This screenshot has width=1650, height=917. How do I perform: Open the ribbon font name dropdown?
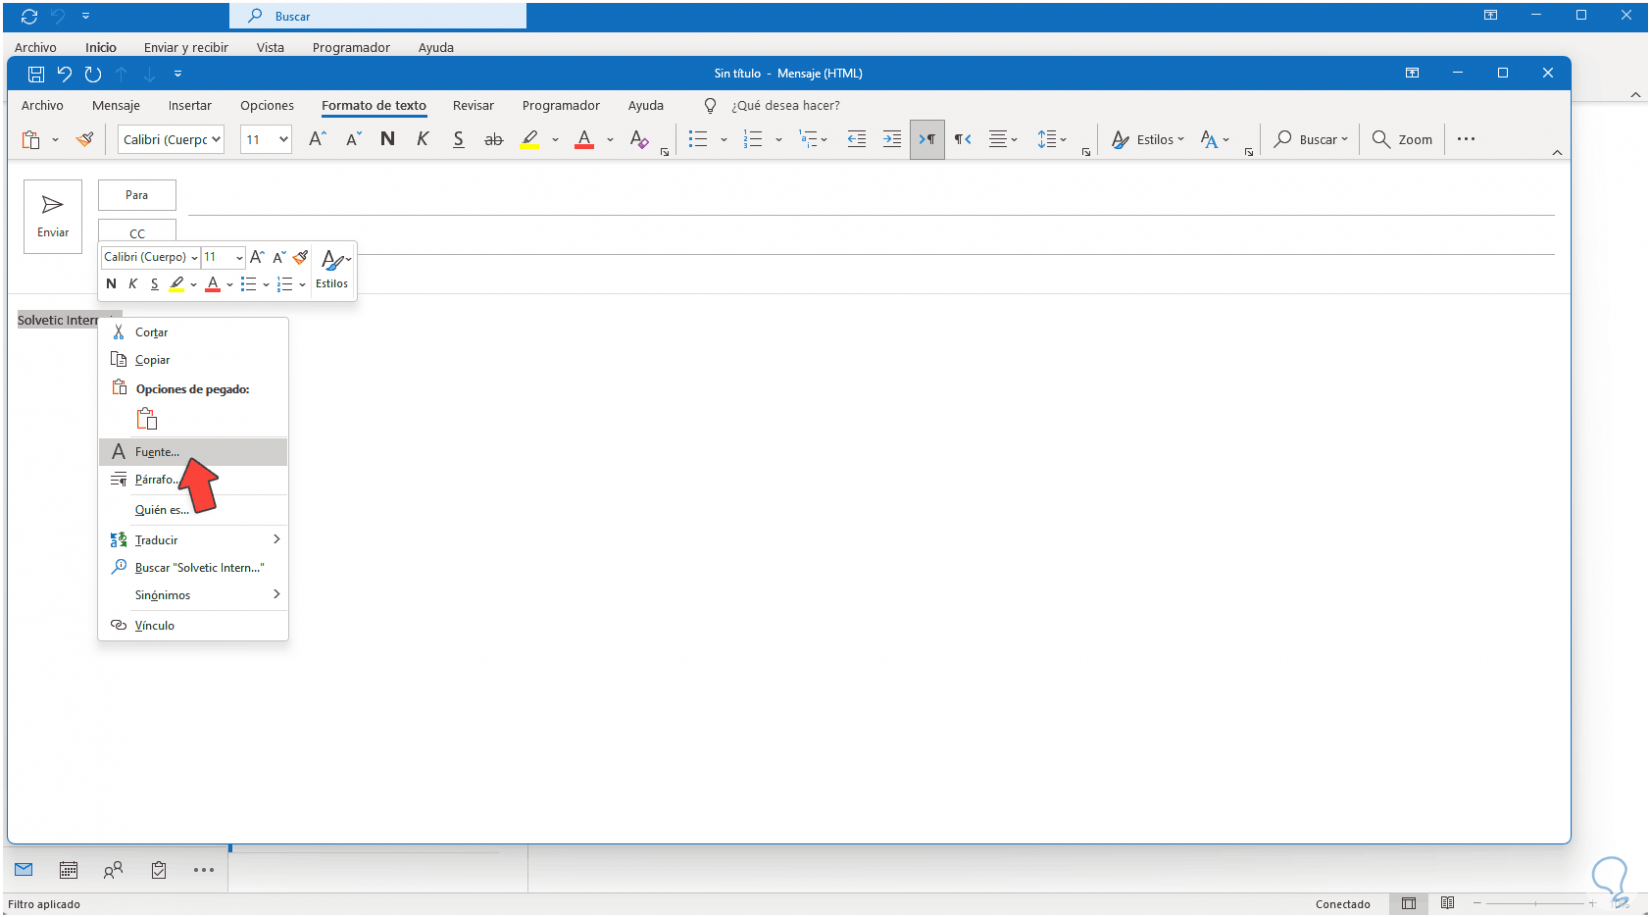coord(215,139)
